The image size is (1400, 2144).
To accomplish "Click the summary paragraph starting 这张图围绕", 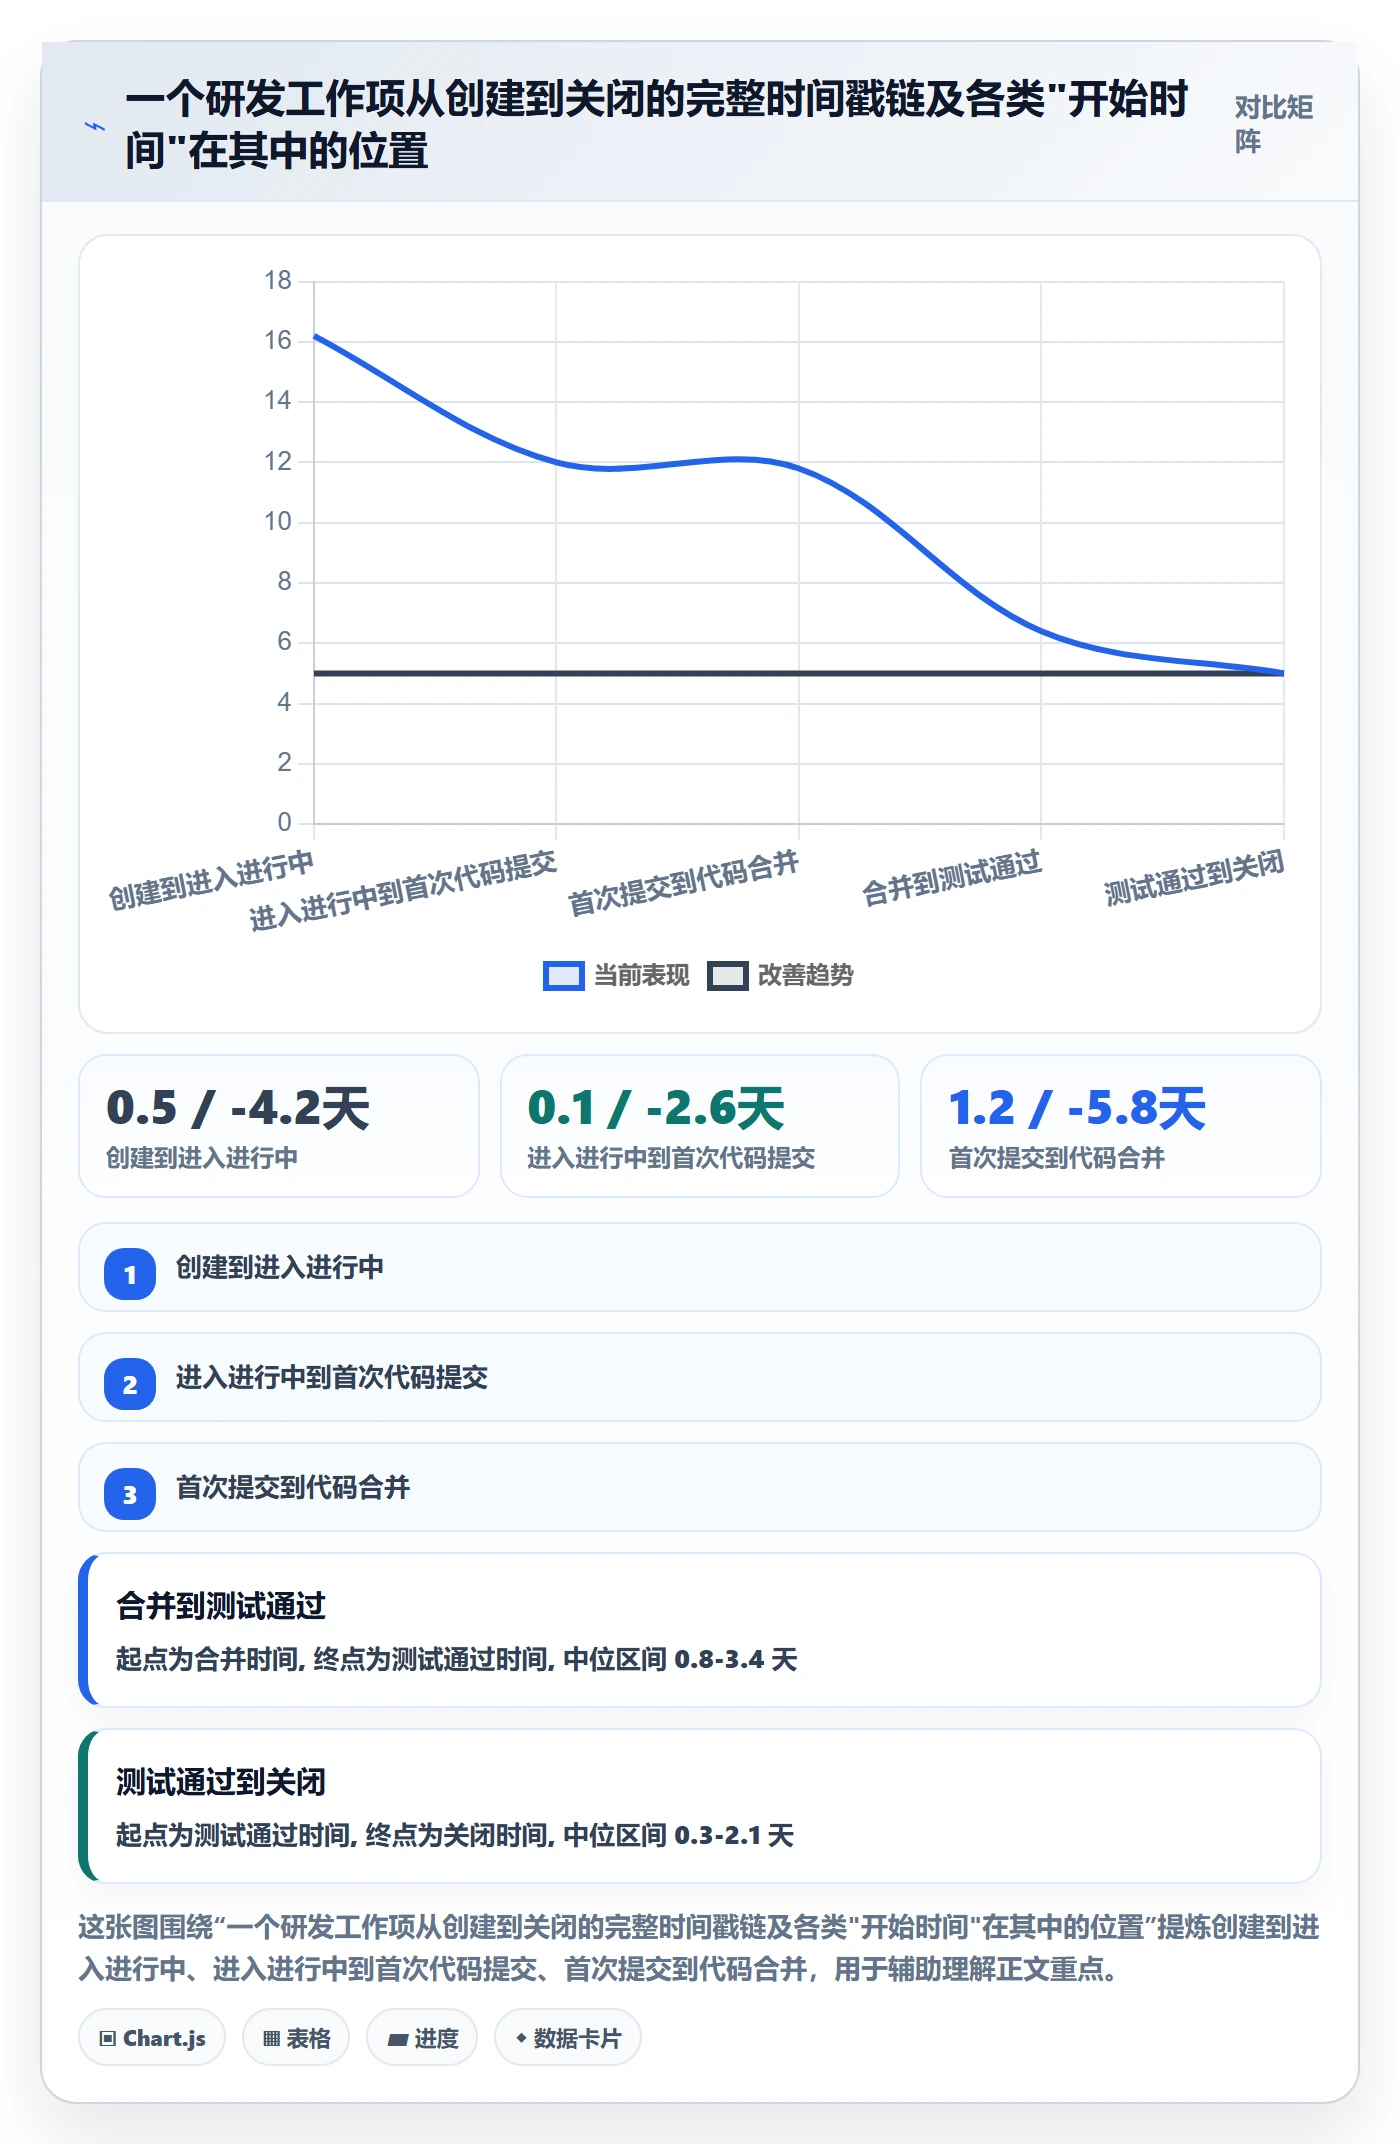I will (x=699, y=1948).
